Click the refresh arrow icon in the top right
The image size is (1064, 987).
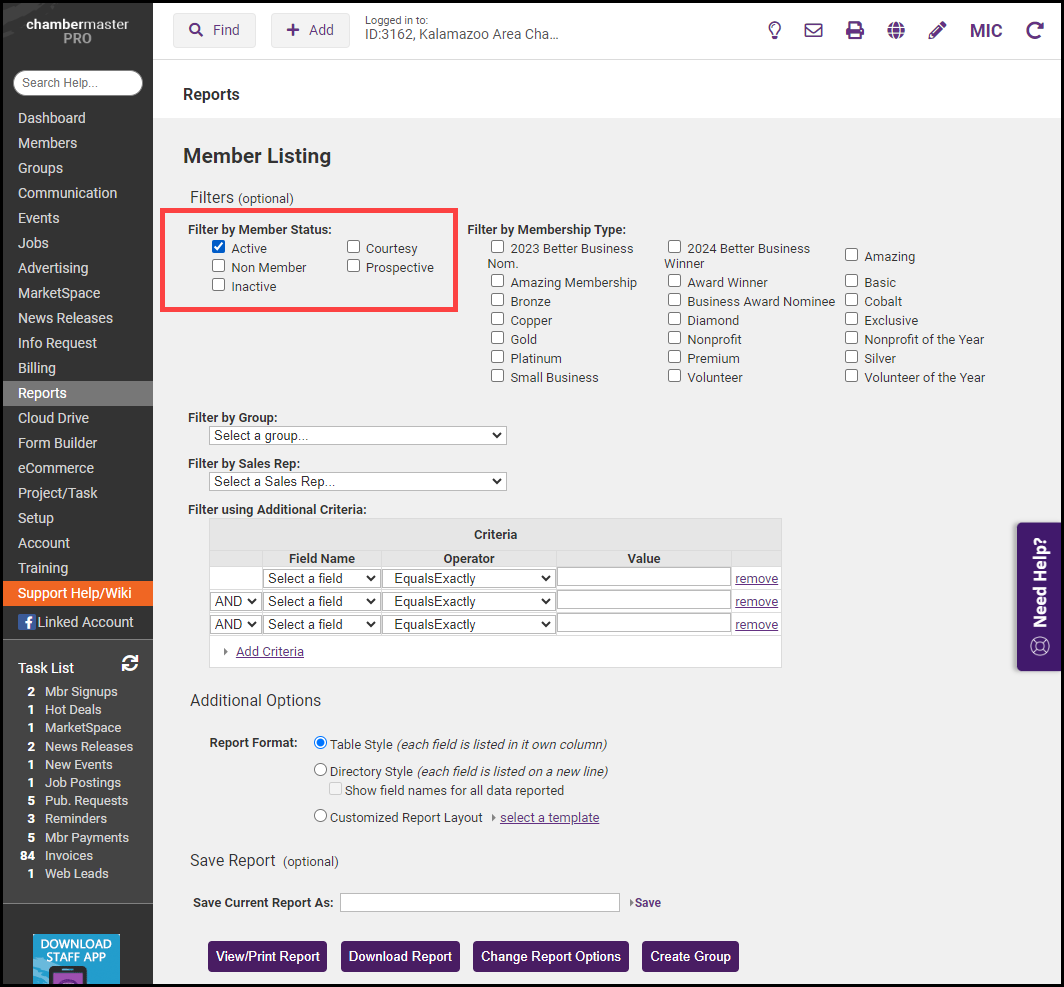pos(1035,30)
